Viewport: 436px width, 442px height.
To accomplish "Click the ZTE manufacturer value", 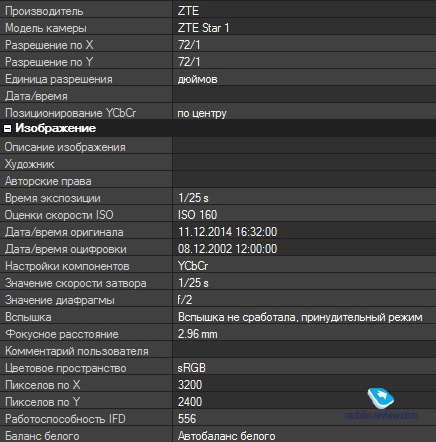I will [188, 11].
